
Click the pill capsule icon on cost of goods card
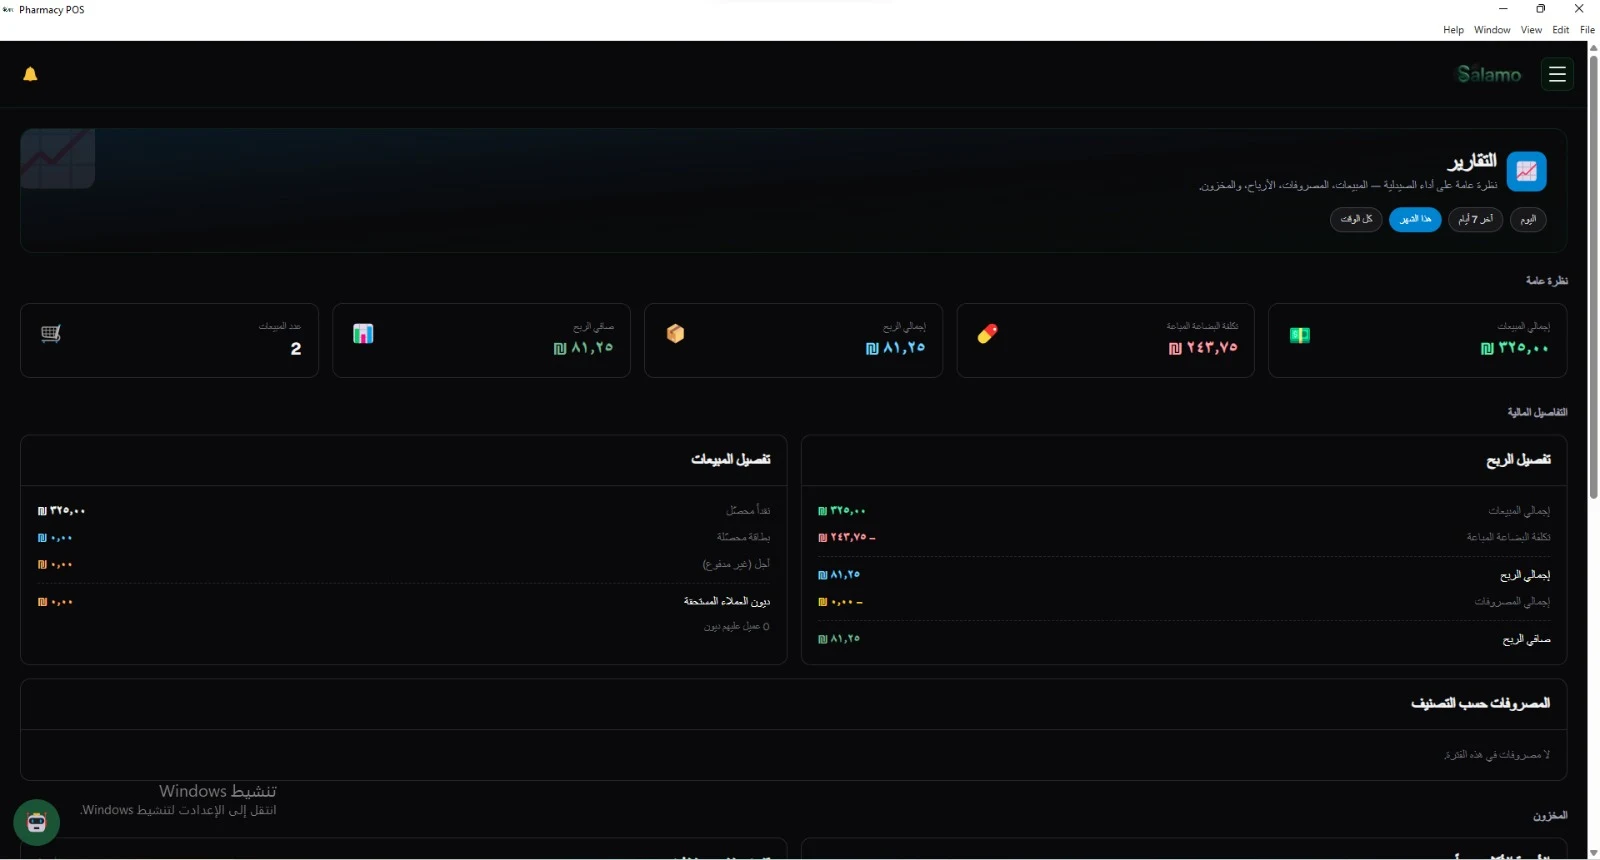[987, 334]
